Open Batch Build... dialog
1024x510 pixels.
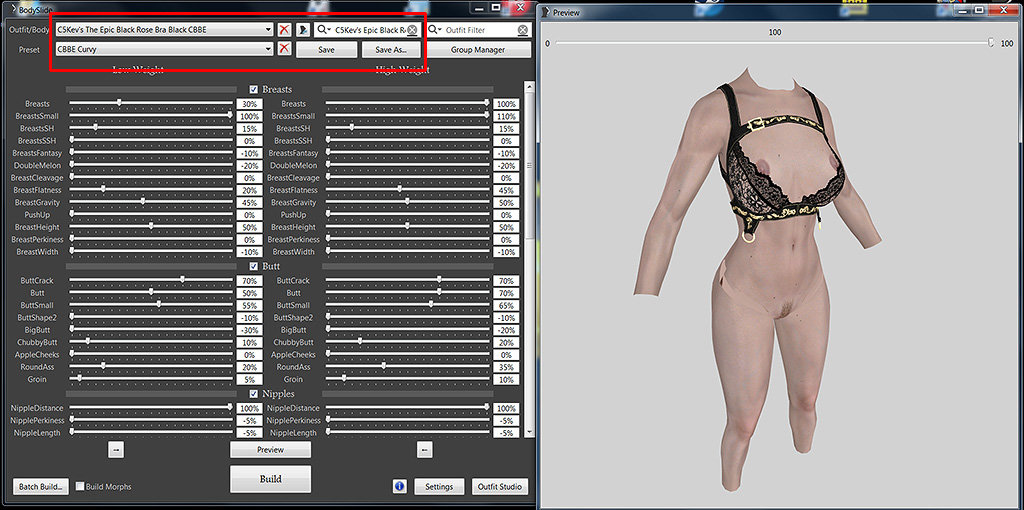pyautogui.click(x=40, y=486)
